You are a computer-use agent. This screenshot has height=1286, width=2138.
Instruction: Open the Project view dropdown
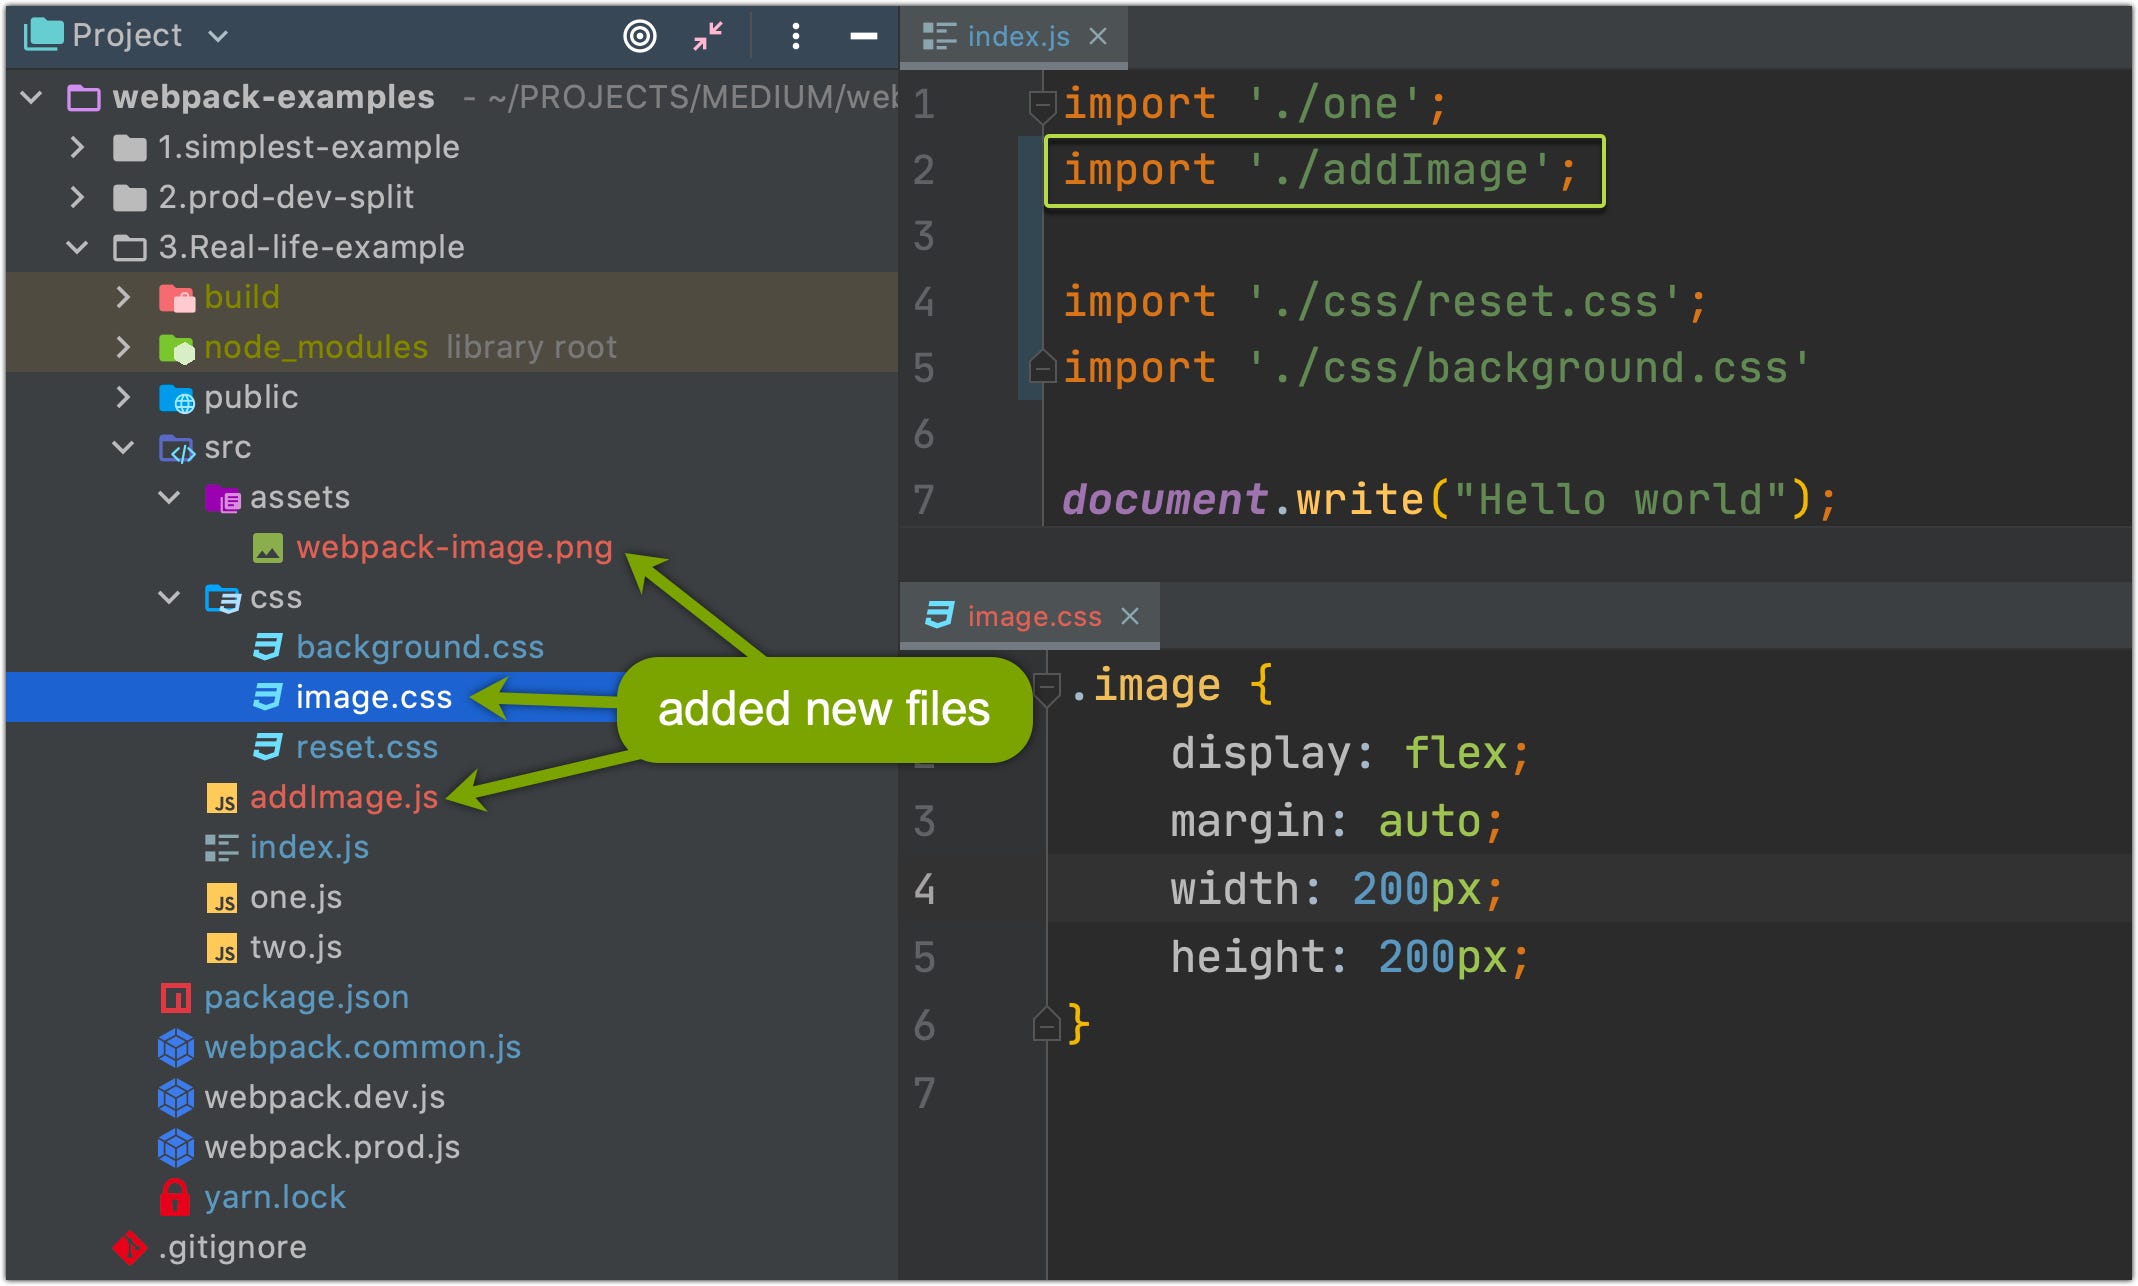[x=218, y=37]
